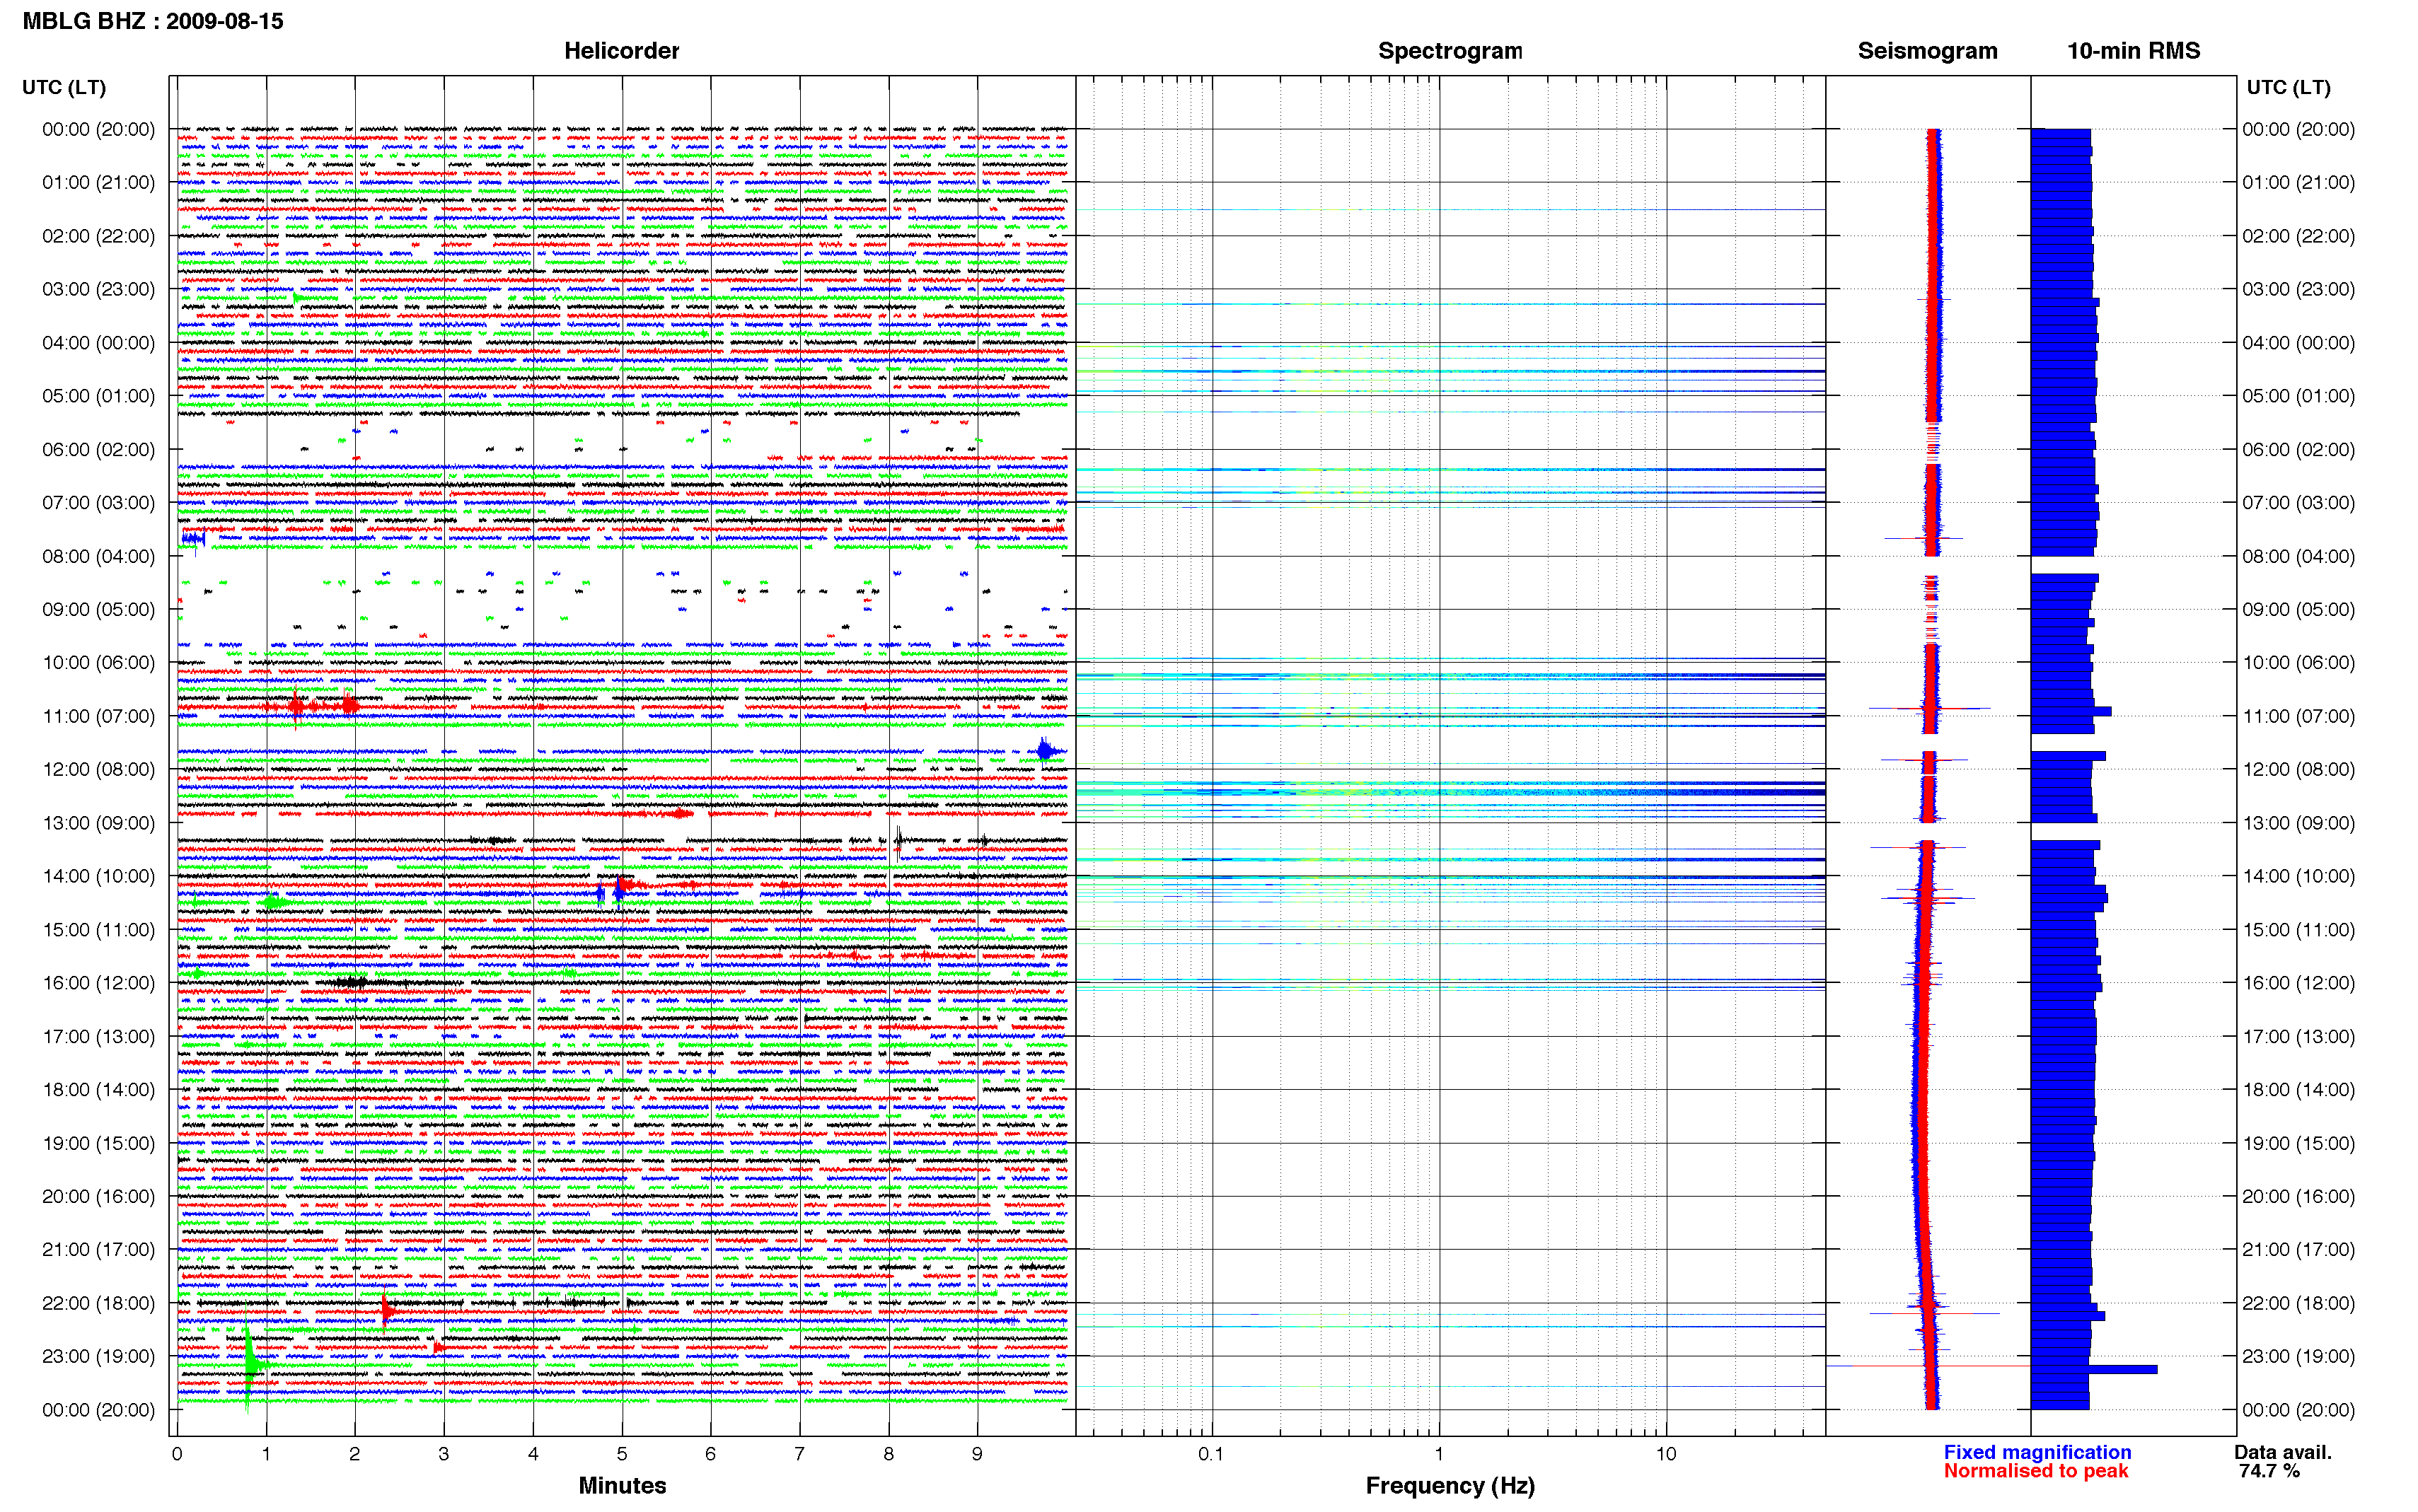Click left time label '19:00 (15:00)'

pos(98,1143)
